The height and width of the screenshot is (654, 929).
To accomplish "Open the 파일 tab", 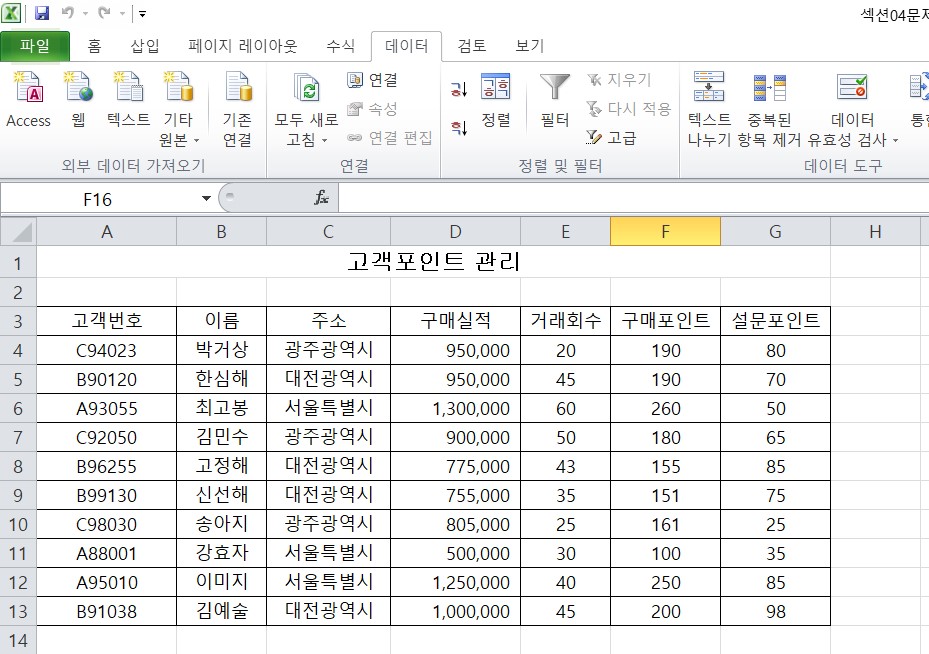I will click(x=35, y=46).
